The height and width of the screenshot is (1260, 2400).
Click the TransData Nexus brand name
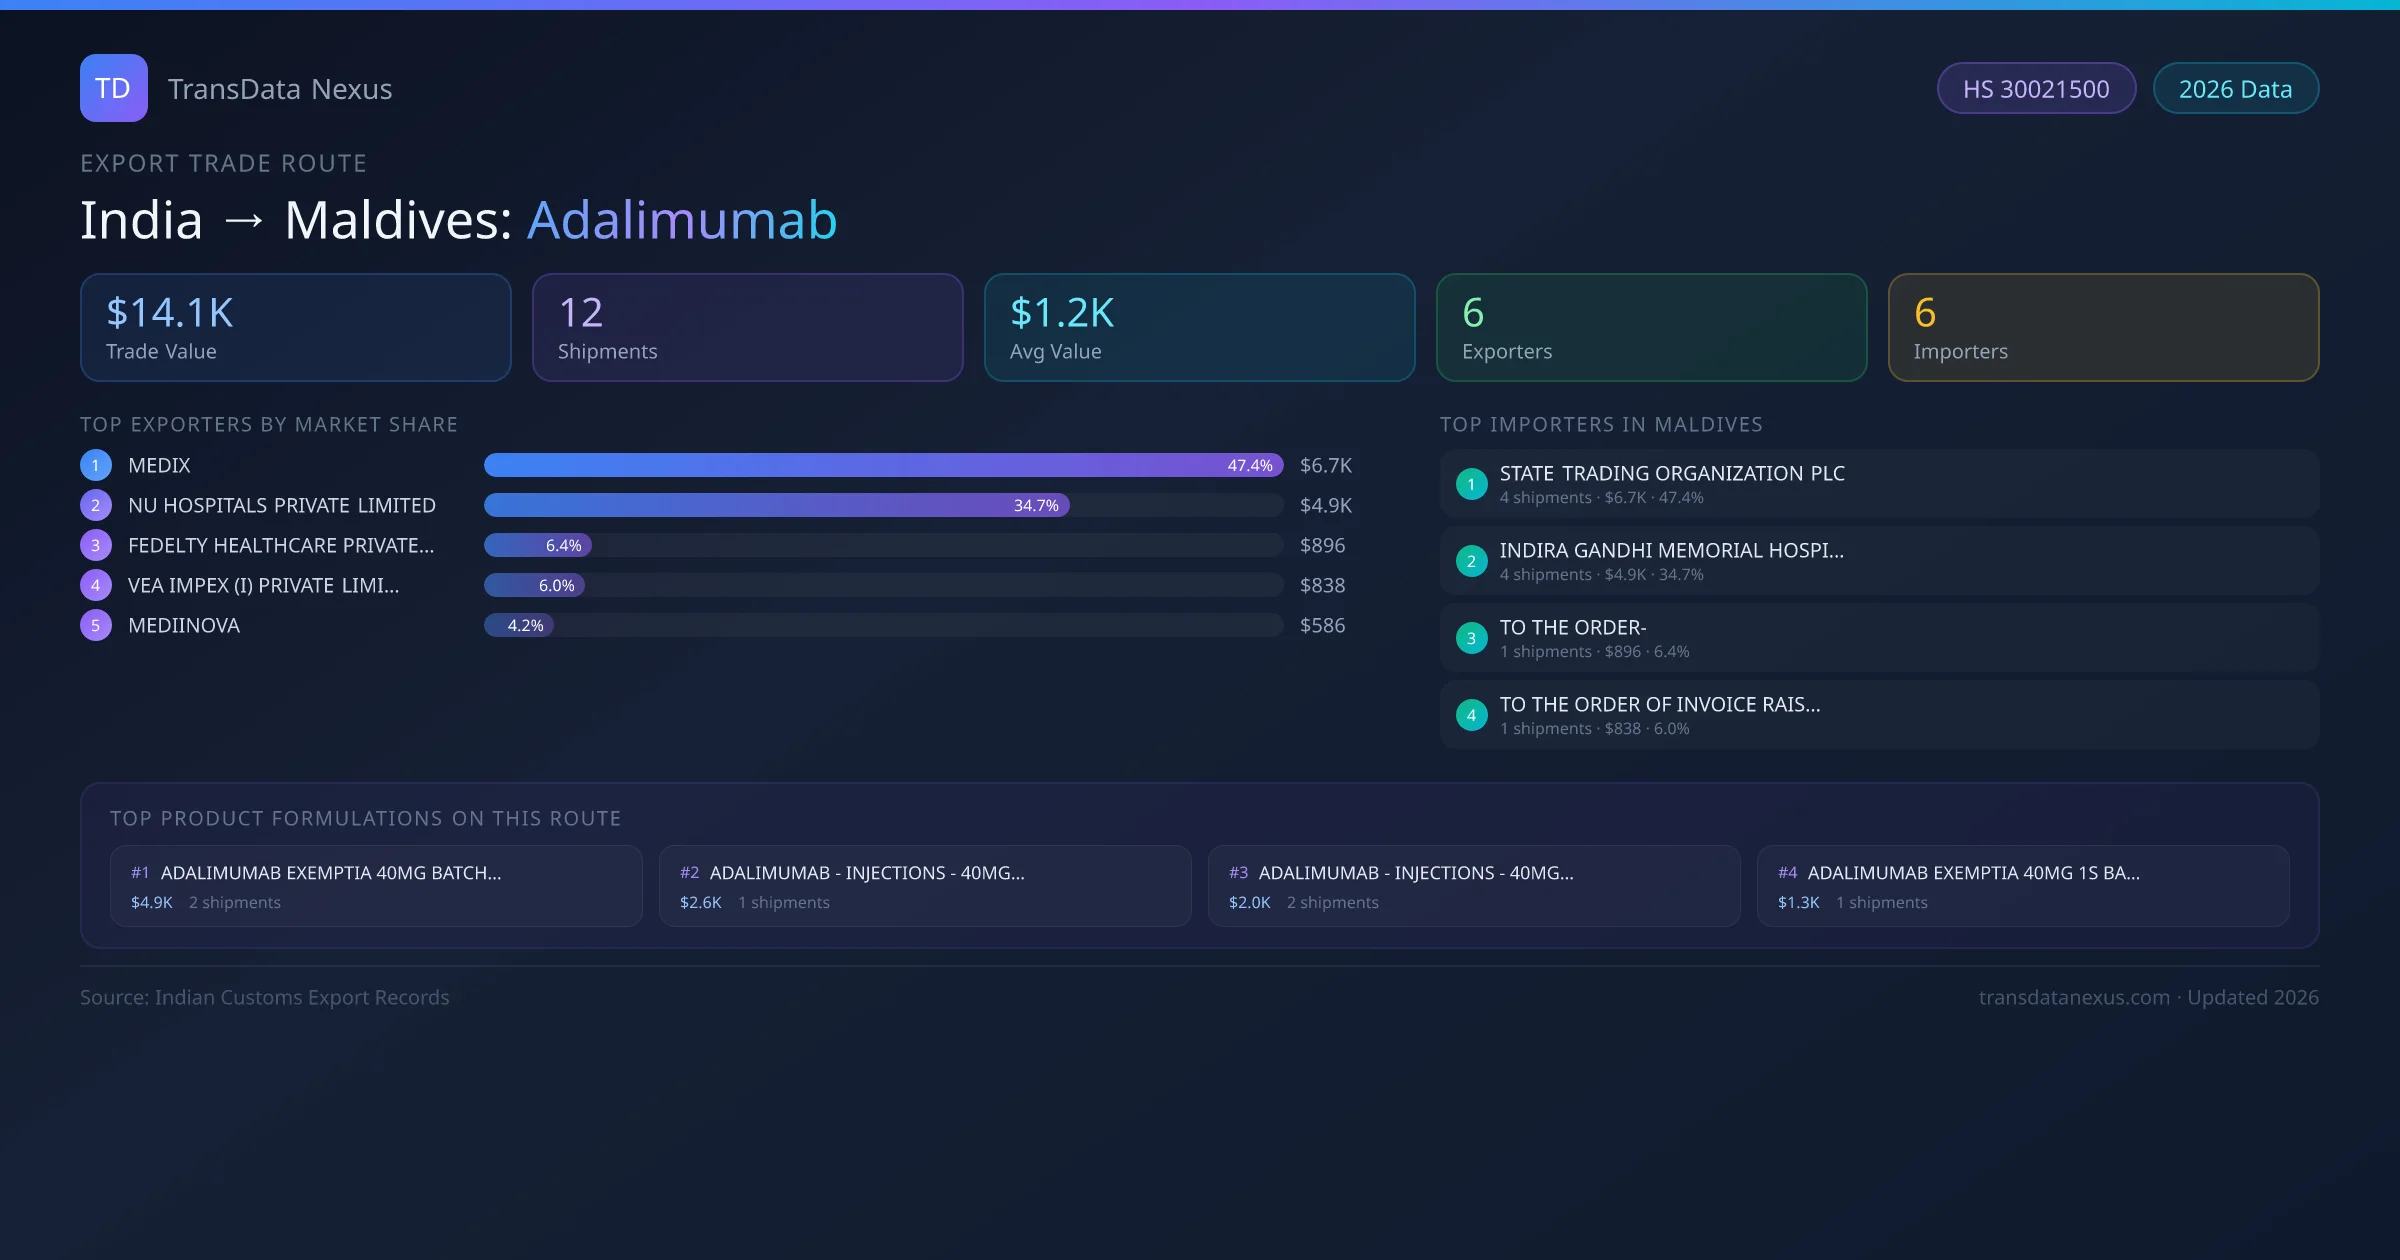pos(280,89)
